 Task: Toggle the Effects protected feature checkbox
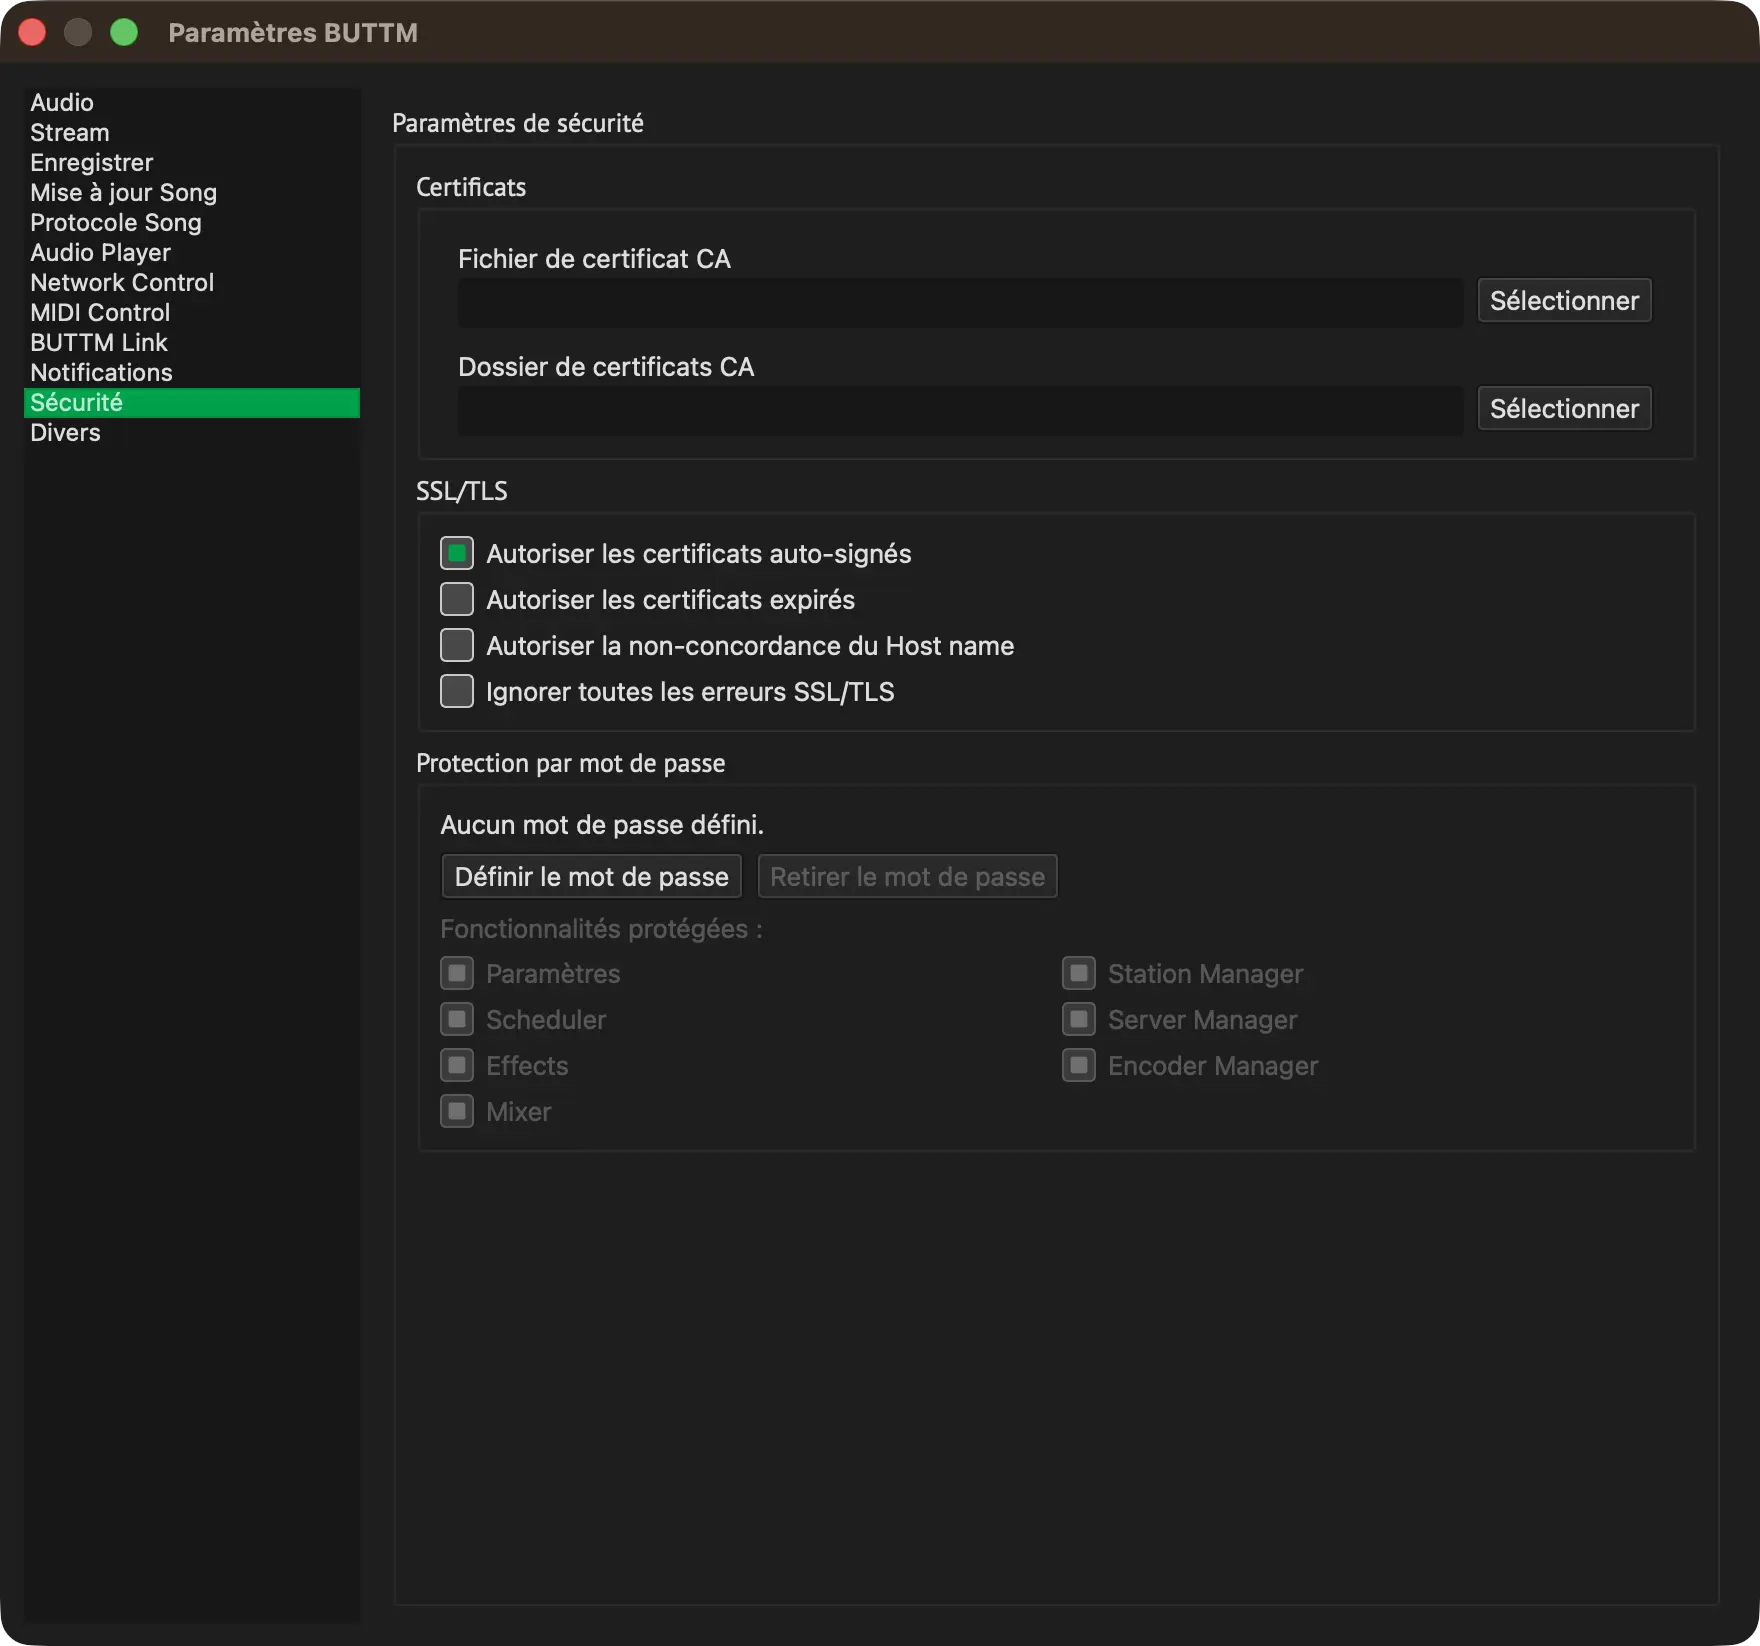click(x=457, y=1065)
